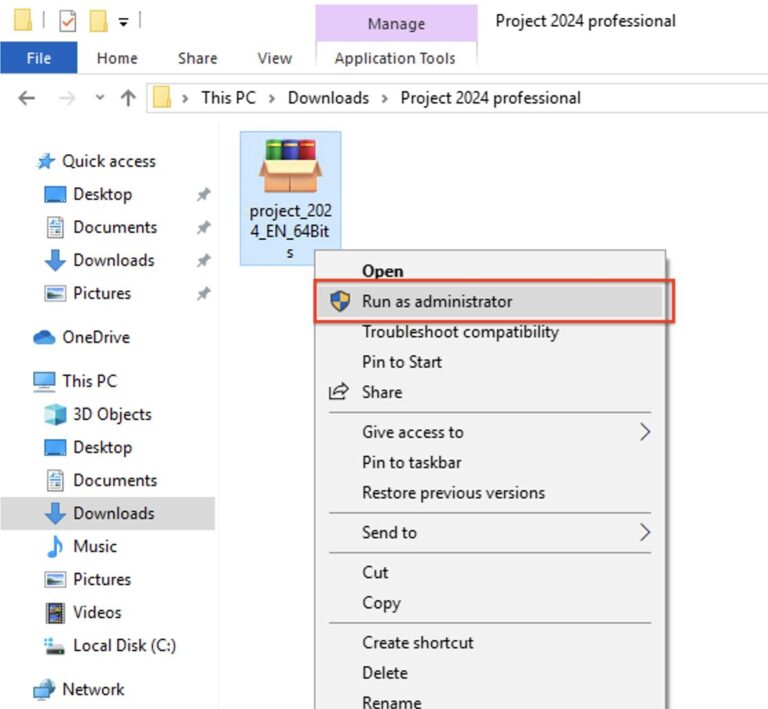Switch to the Share ribbon tab
Image resolution: width=768 pixels, height=709 pixels.
[x=197, y=58]
